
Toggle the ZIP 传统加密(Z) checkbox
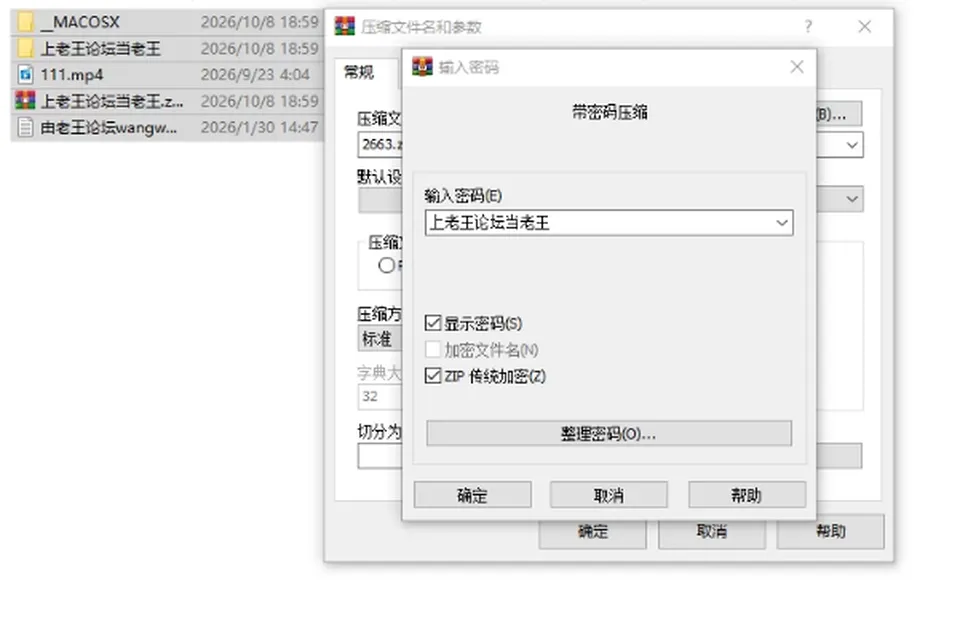tap(433, 375)
